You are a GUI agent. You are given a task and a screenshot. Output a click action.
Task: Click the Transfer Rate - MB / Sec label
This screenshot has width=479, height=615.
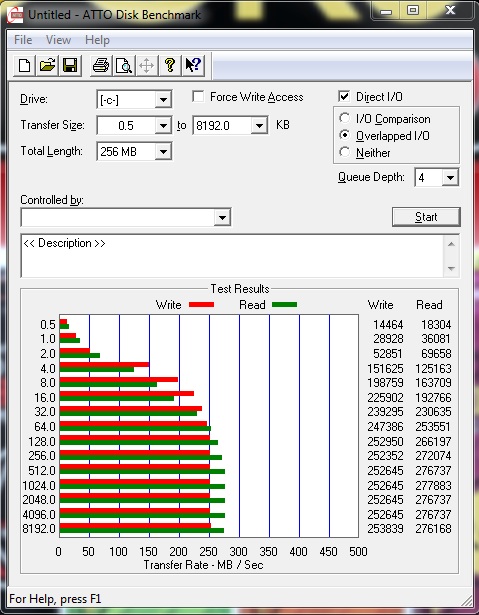(x=203, y=565)
